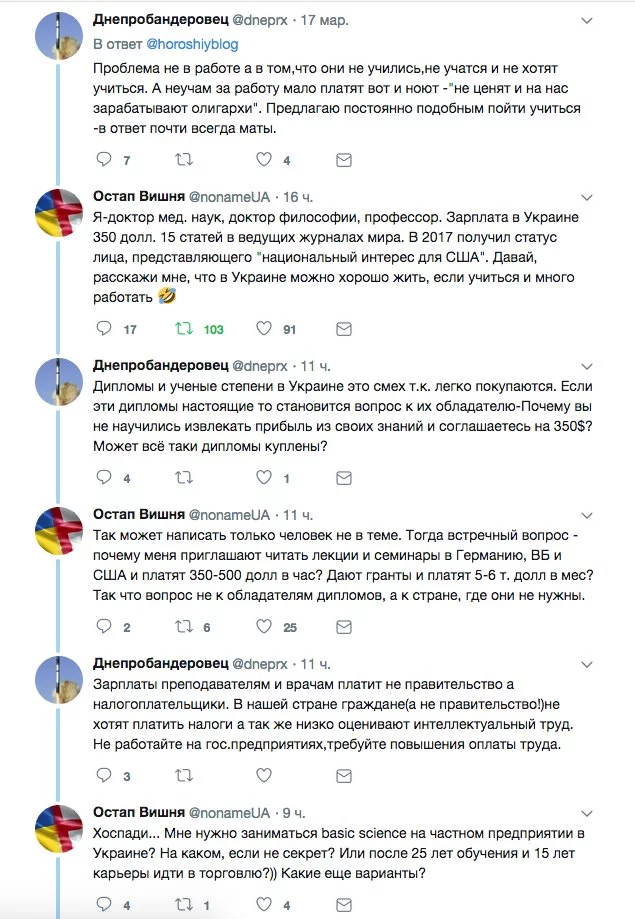This screenshot has width=635, height=919.
Task: Like the diploma tweet with 1 like
Action: (264, 478)
